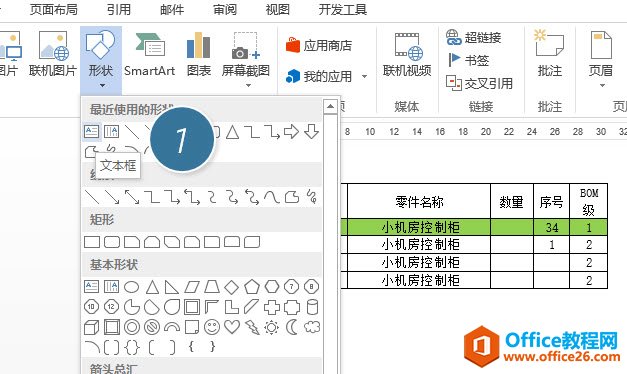Select the smiley face shape
Image resolution: width=627 pixels, height=374 pixels.
pyautogui.click(x=212, y=327)
